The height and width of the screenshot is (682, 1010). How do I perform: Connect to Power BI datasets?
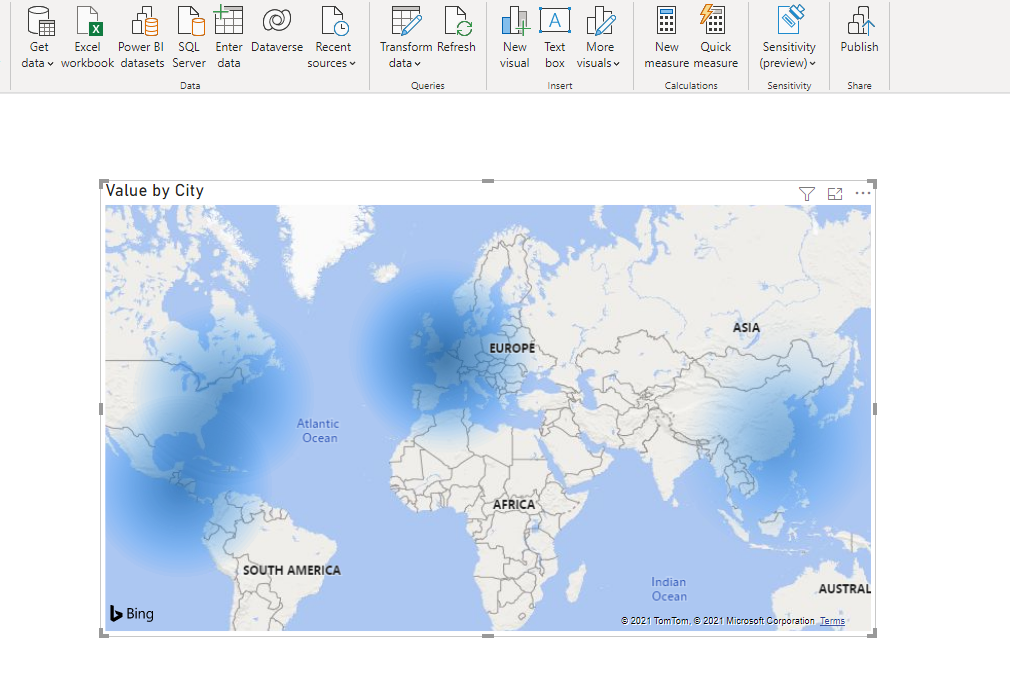tap(142, 37)
